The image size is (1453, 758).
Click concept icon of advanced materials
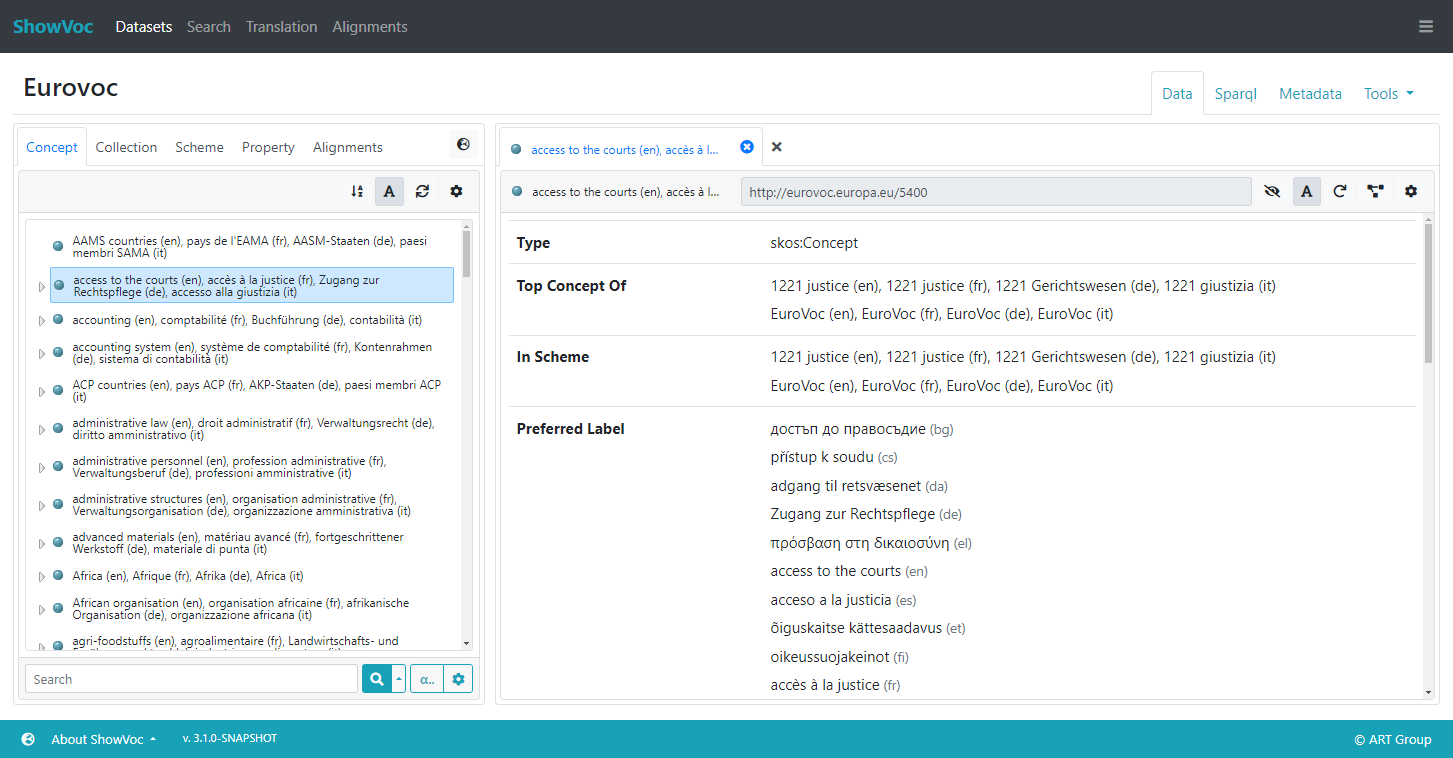tap(59, 542)
